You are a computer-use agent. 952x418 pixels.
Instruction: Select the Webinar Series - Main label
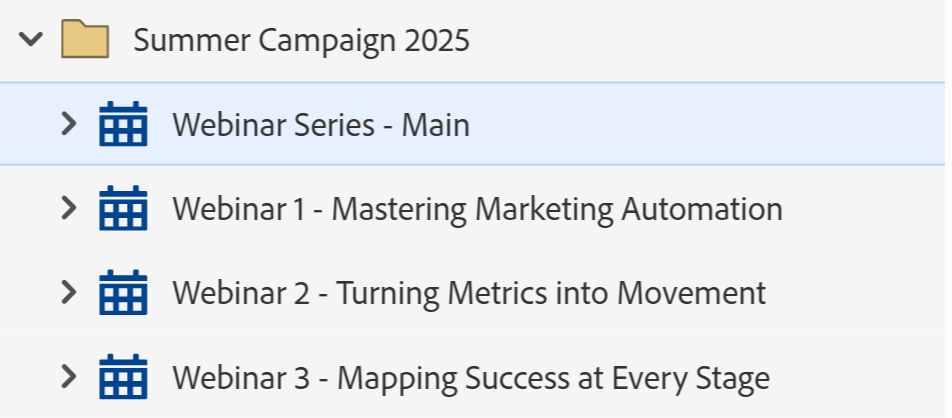tap(320, 126)
